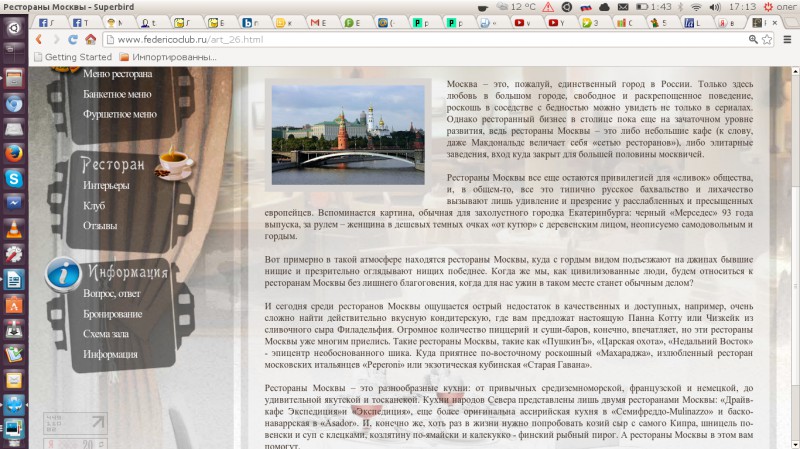Open the red warning triangle indicator
Viewport: 800px width, 449px height.
548,7
